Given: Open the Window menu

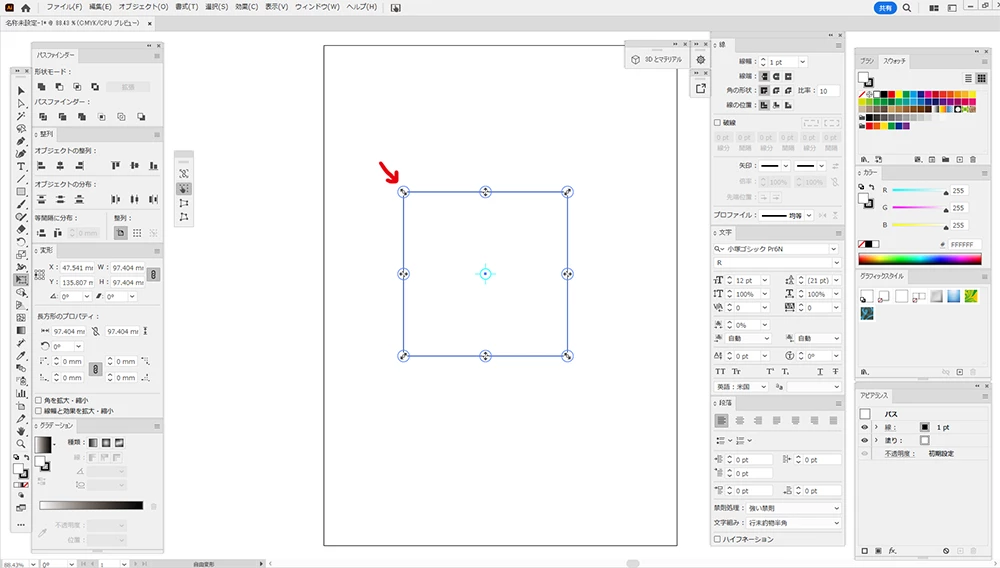Looking at the screenshot, I should (x=317, y=7).
